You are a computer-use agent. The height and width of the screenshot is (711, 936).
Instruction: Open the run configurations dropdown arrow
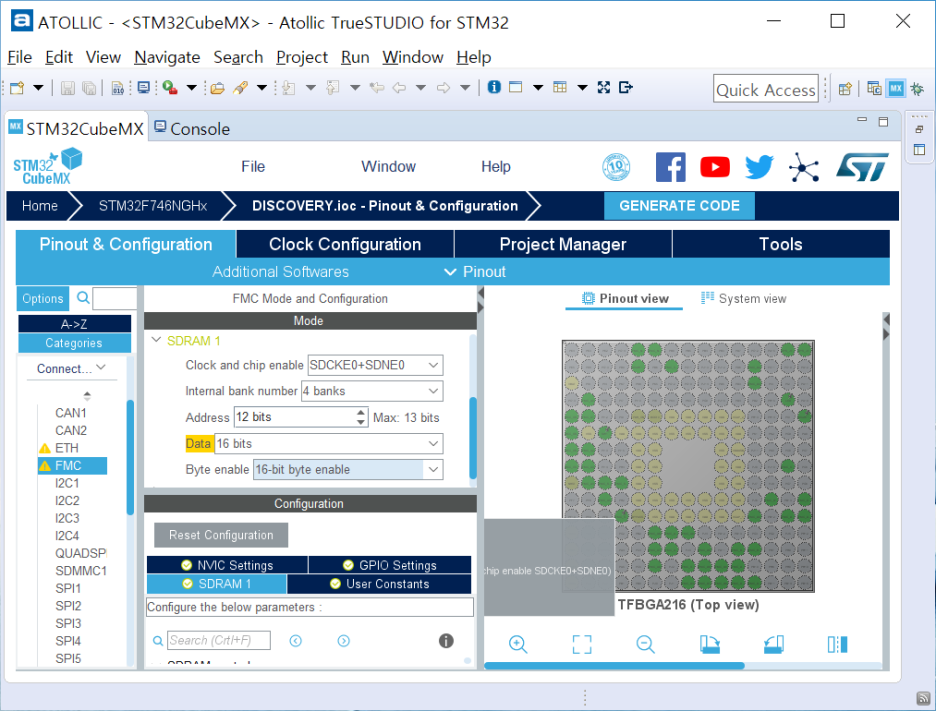tap(192, 88)
